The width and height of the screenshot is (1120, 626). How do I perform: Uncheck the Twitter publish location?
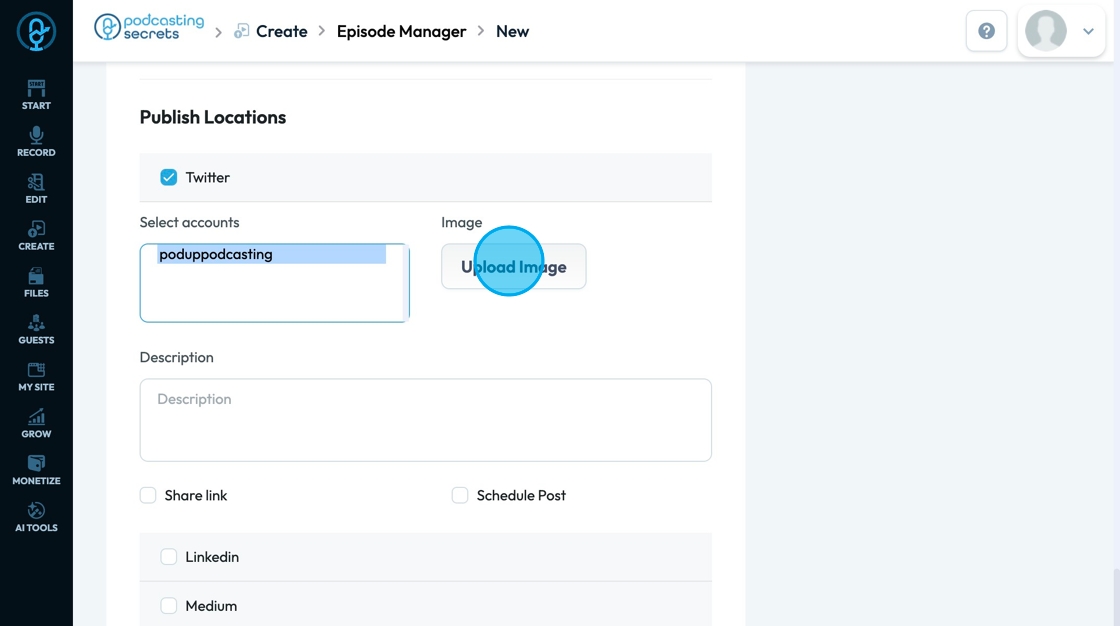coord(169,177)
